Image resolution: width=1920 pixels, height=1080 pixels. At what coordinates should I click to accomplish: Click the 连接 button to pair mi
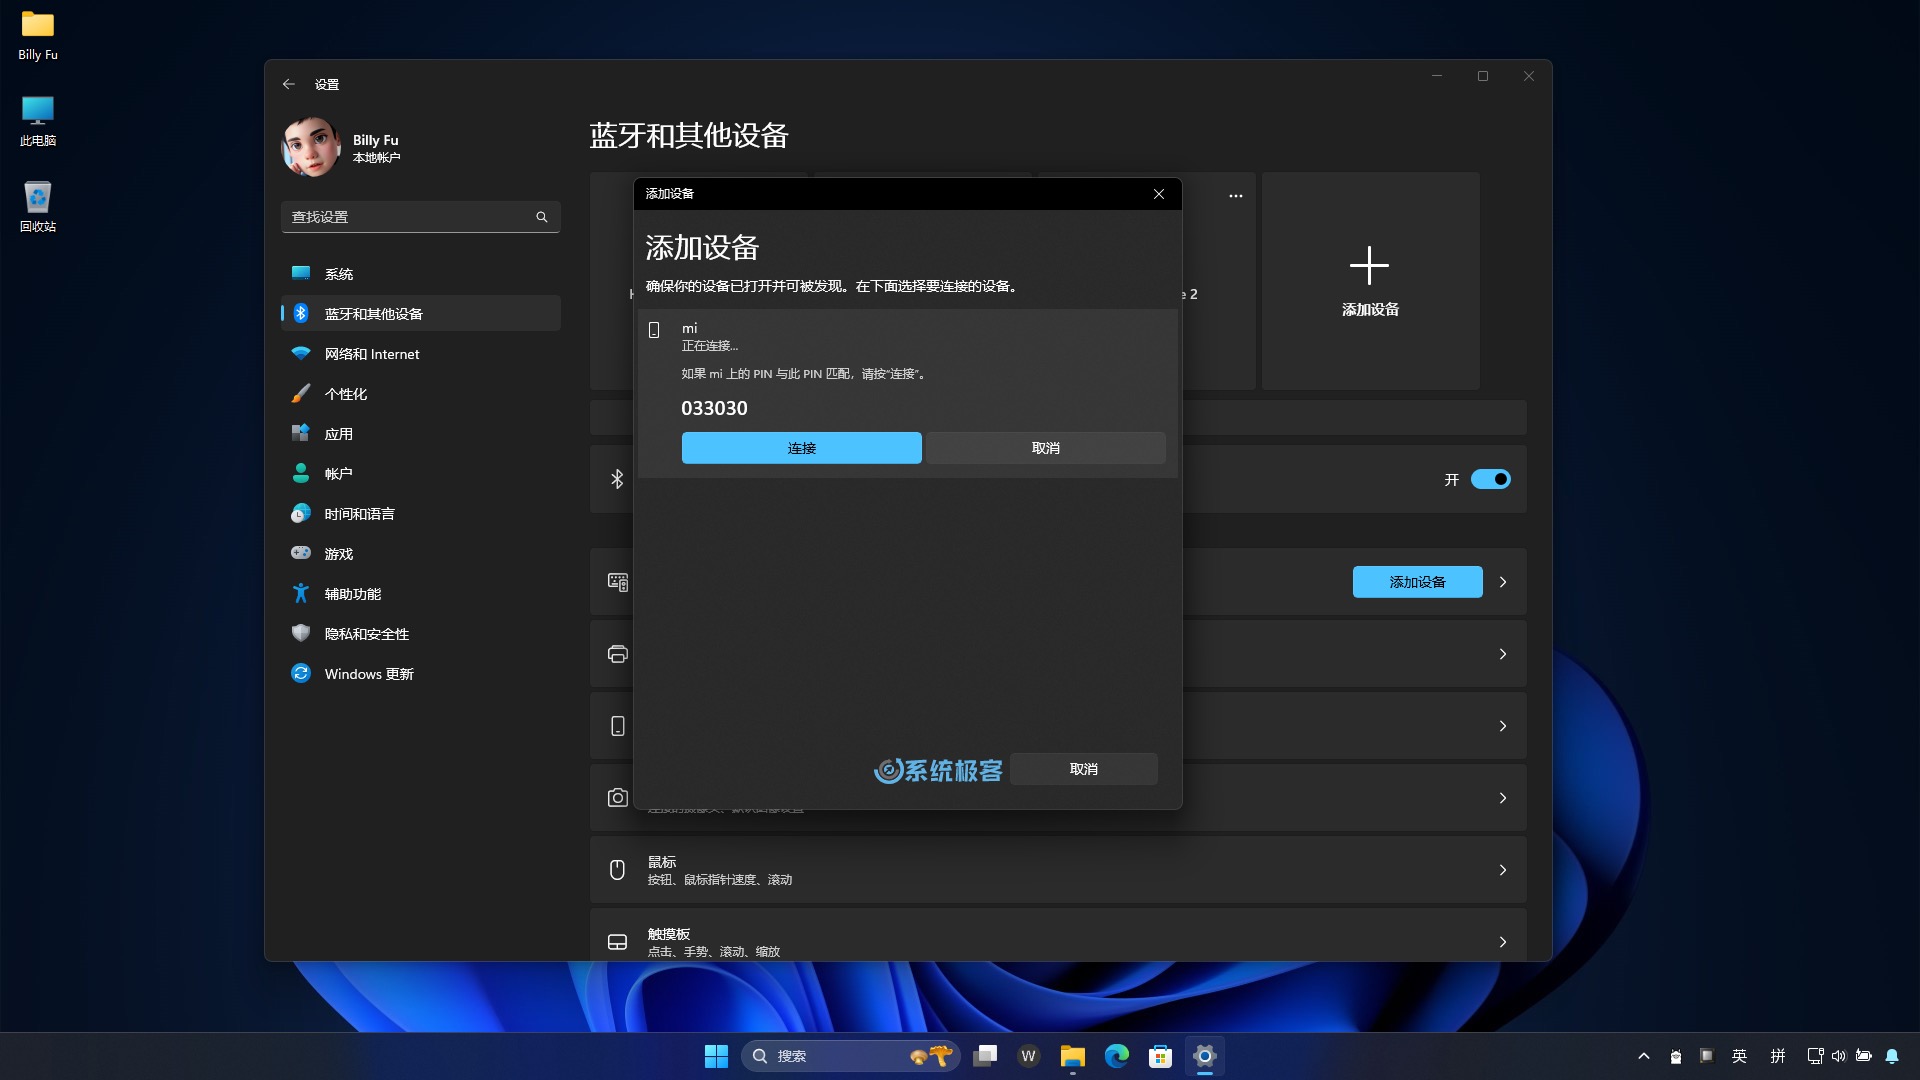[x=801, y=448]
